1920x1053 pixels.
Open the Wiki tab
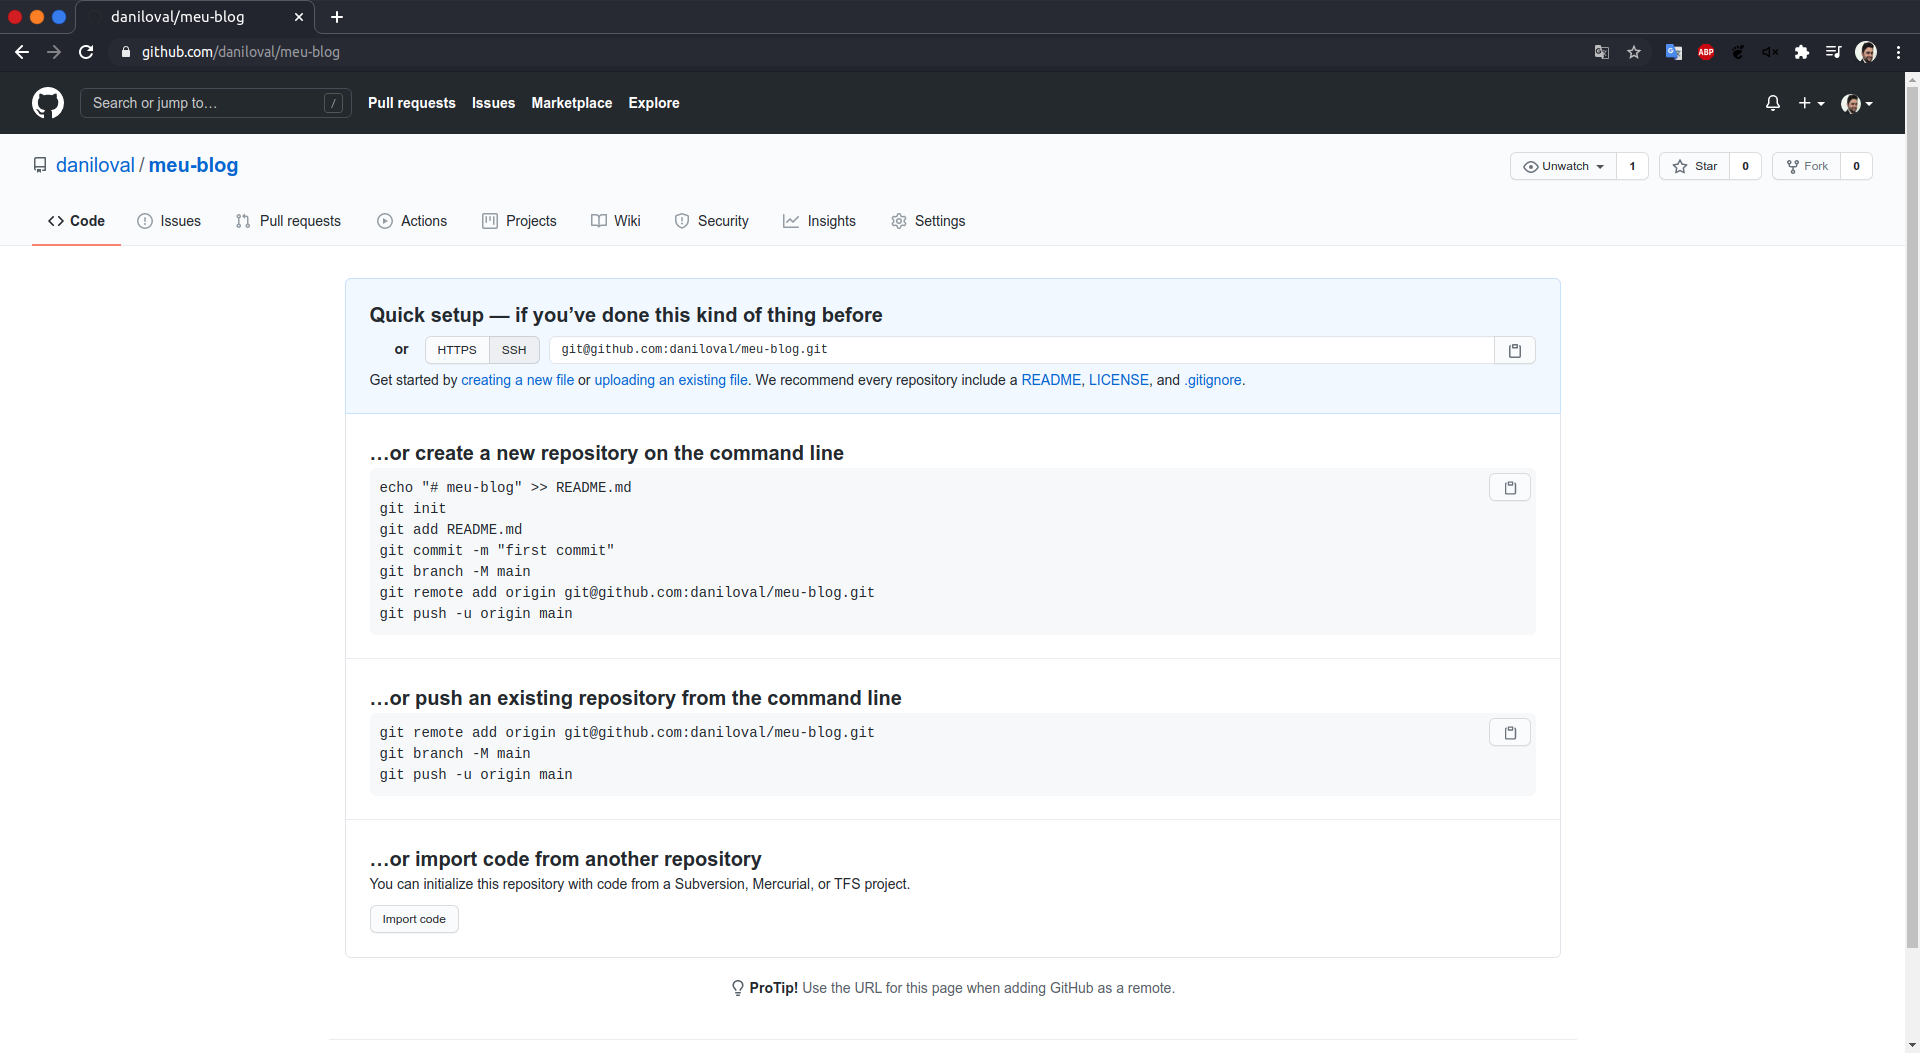(616, 221)
